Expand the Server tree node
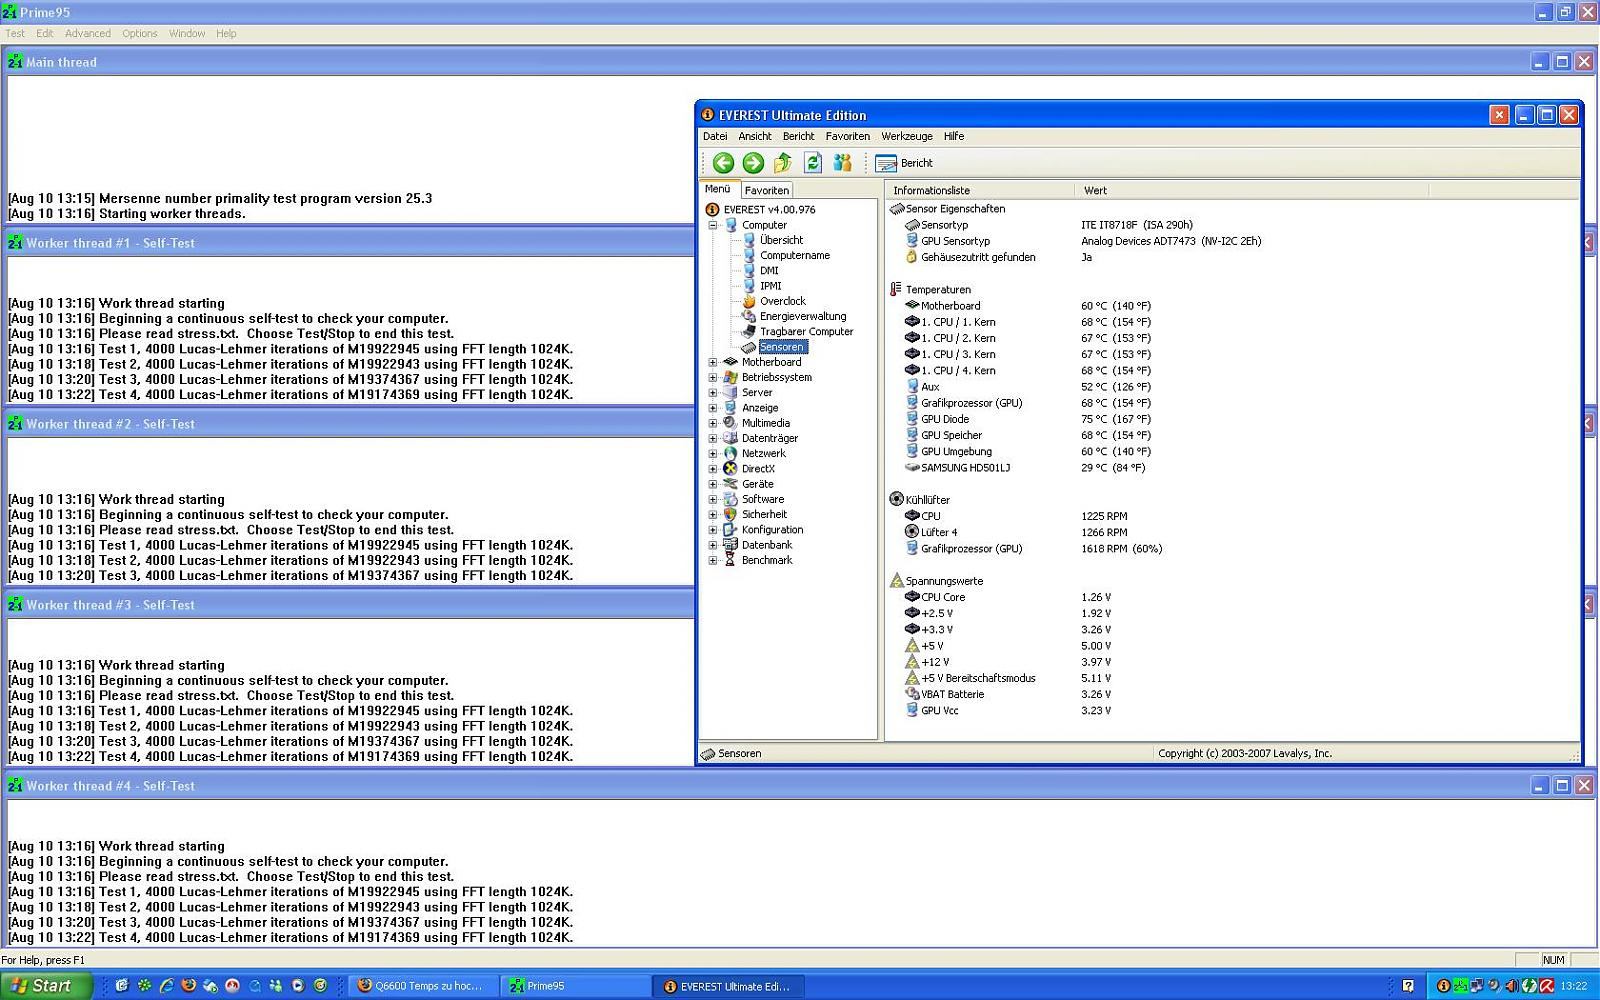 click(713, 393)
